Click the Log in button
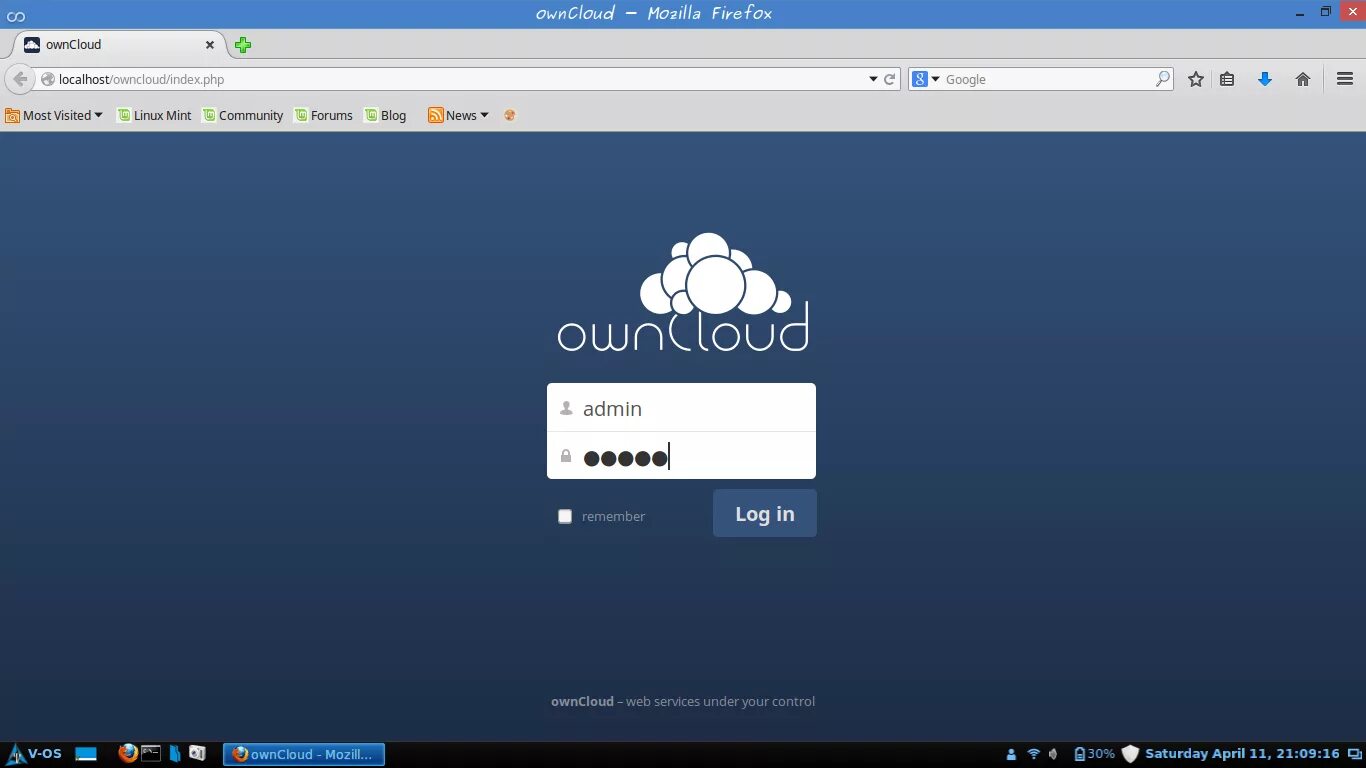The image size is (1366, 768). pos(765,513)
